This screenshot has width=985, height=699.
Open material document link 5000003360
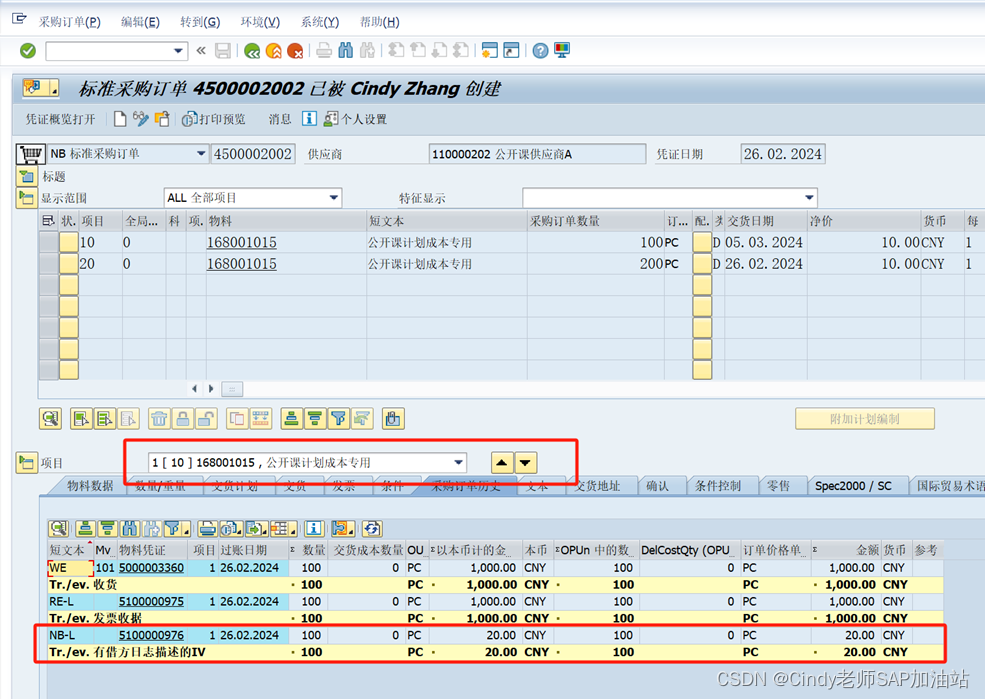pos(151,568)
